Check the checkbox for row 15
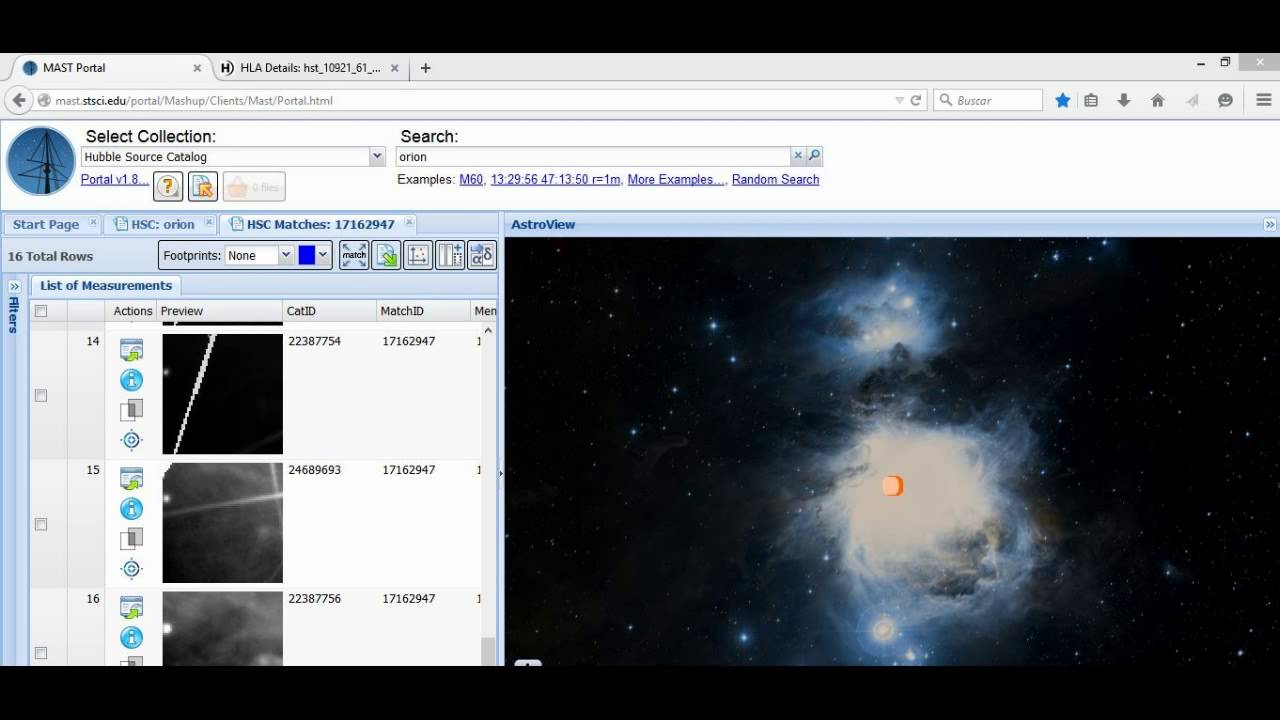The height and width of the screenshot is (720, 1280). 41,524
